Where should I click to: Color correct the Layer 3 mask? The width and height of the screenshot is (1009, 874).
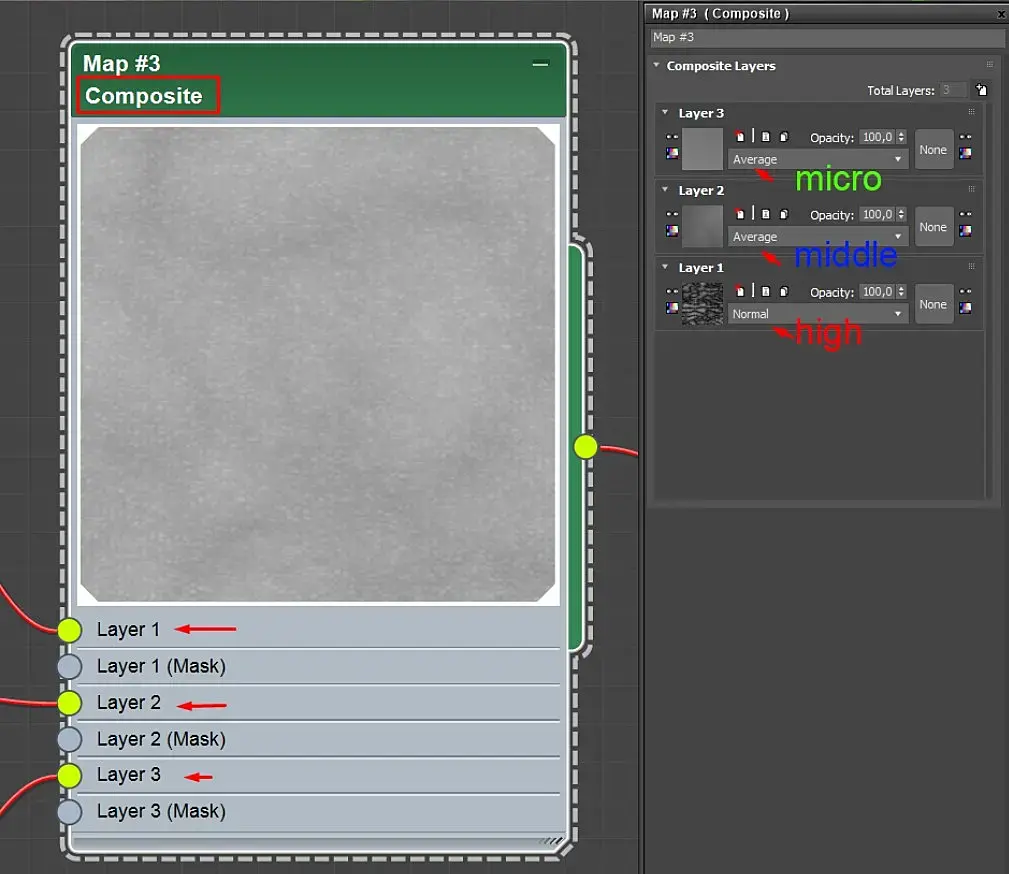pos(965,153)
